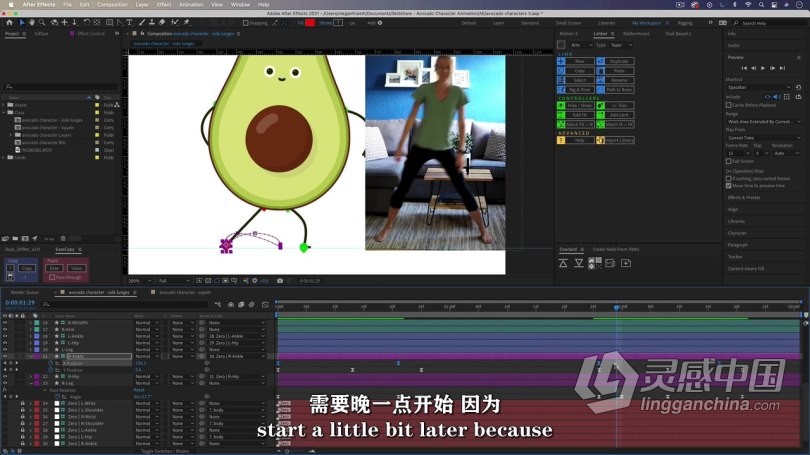This screenshot has width=810, height=455.
Task: Toggle Cache Before Playback checkbox
Action: coord(728,105)
